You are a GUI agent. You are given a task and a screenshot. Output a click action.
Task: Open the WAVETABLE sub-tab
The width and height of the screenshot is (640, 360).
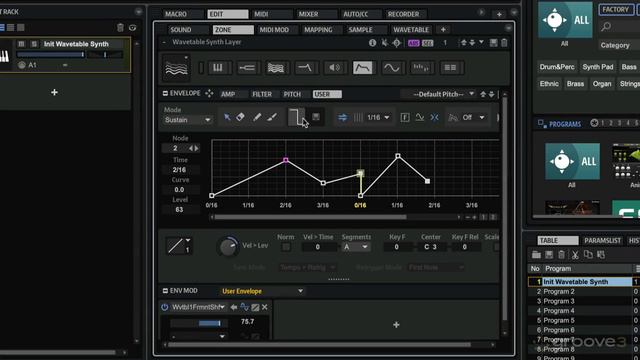pyautogui.click(x=411, y=30)
